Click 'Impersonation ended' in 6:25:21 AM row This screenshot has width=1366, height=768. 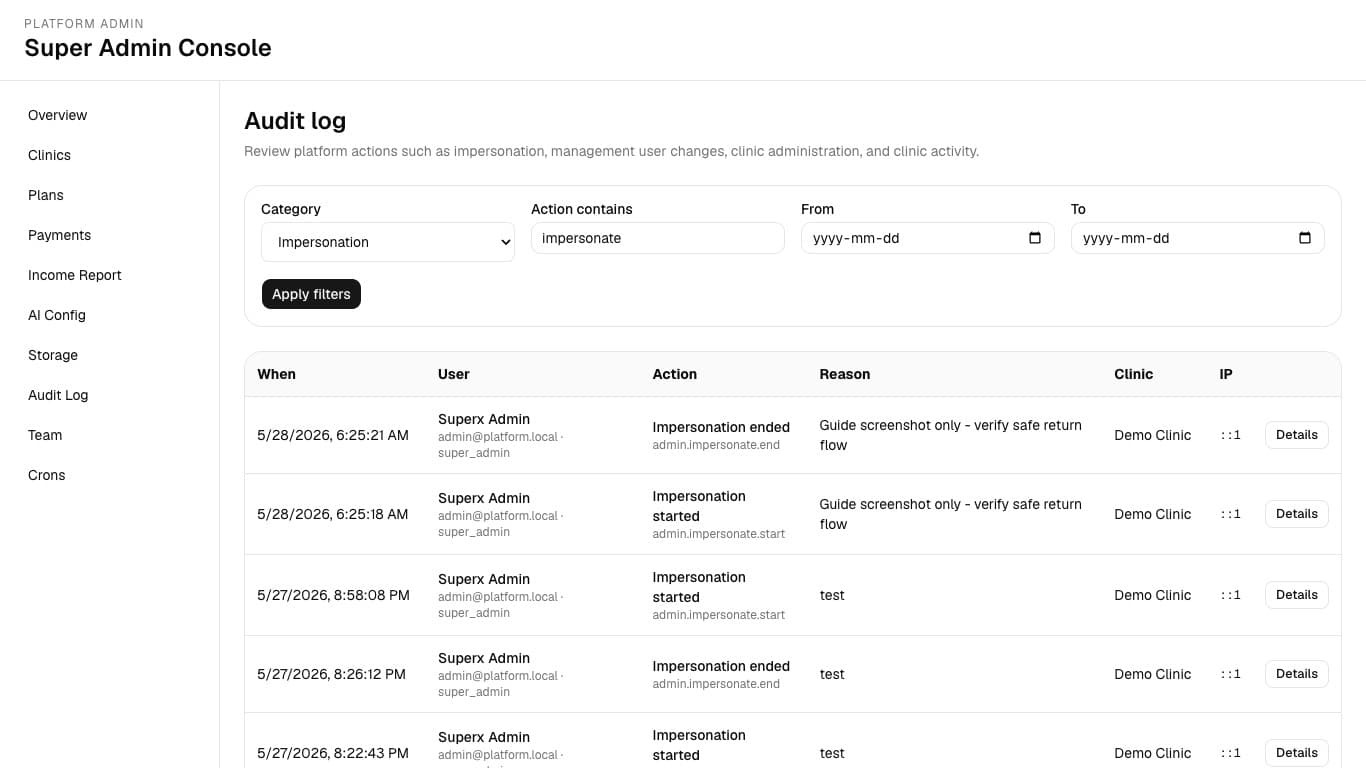[x=721, y=427]
